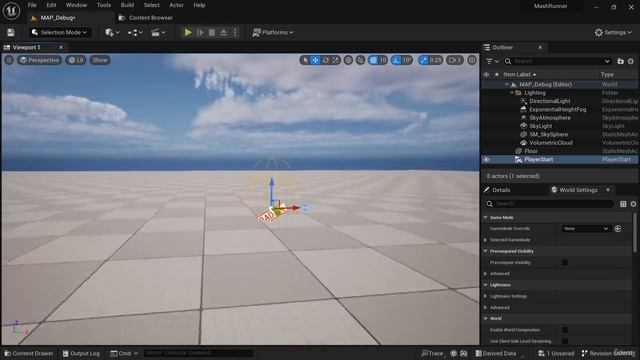The image size is (640, 360).
Task: Toggle rotation snapping in viewport
Action: [396, 60]
